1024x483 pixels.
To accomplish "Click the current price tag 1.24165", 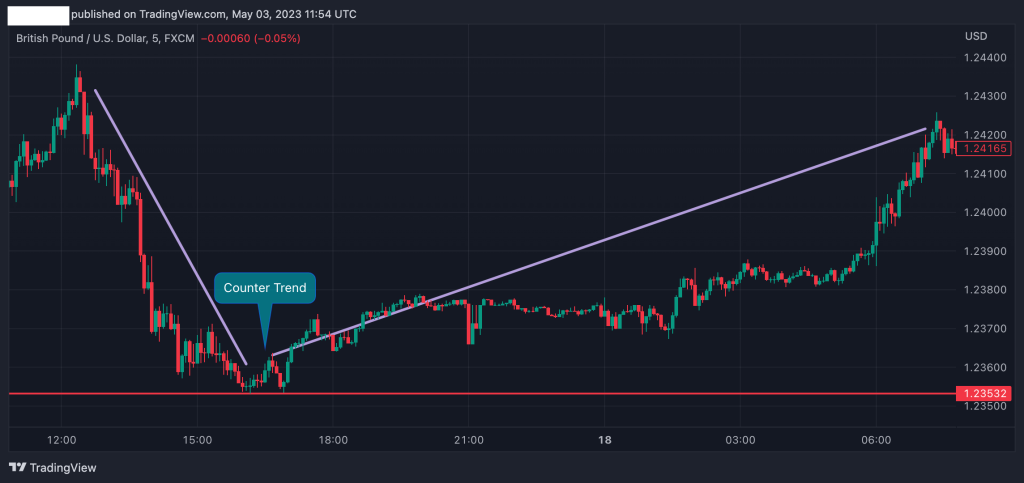I will coord(983,149).
